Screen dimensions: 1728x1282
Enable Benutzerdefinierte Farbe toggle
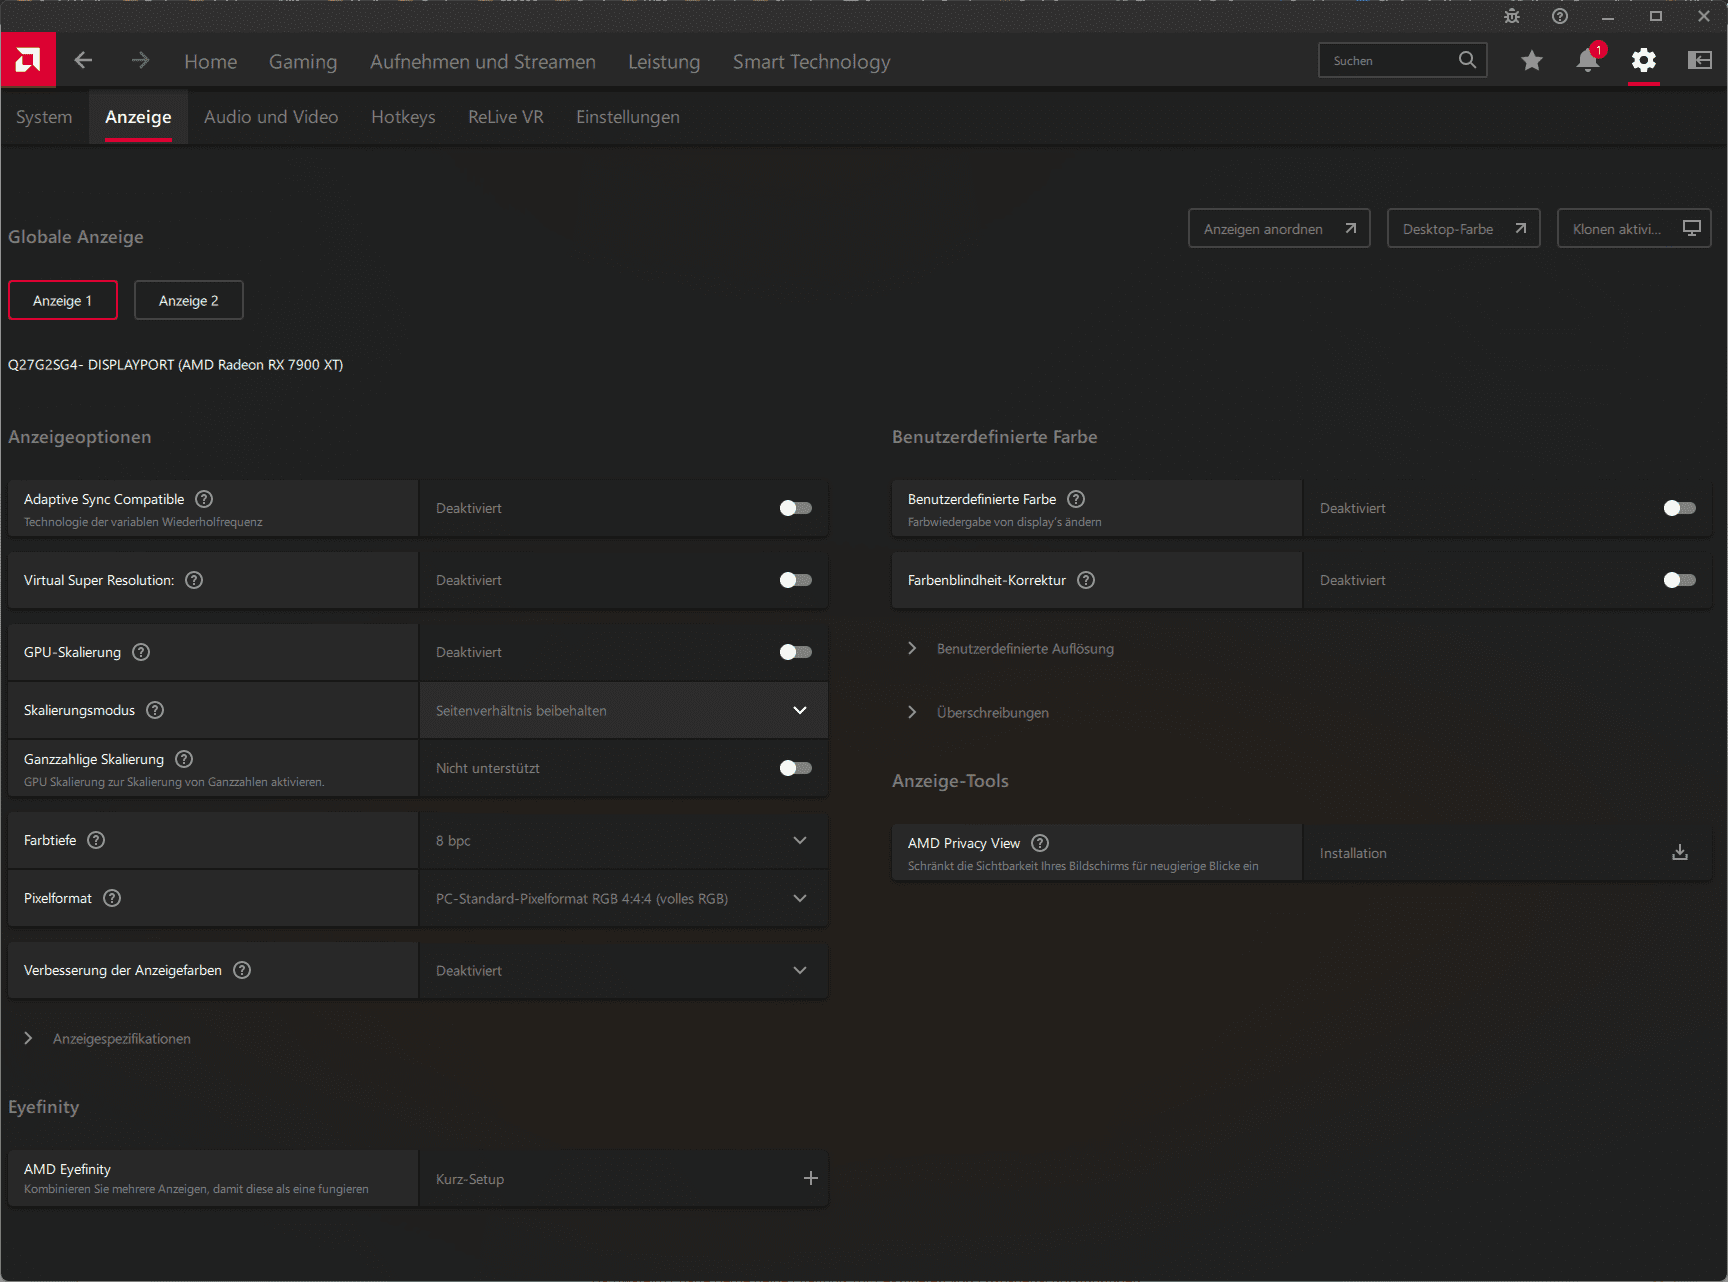(x=1680, y=508)
